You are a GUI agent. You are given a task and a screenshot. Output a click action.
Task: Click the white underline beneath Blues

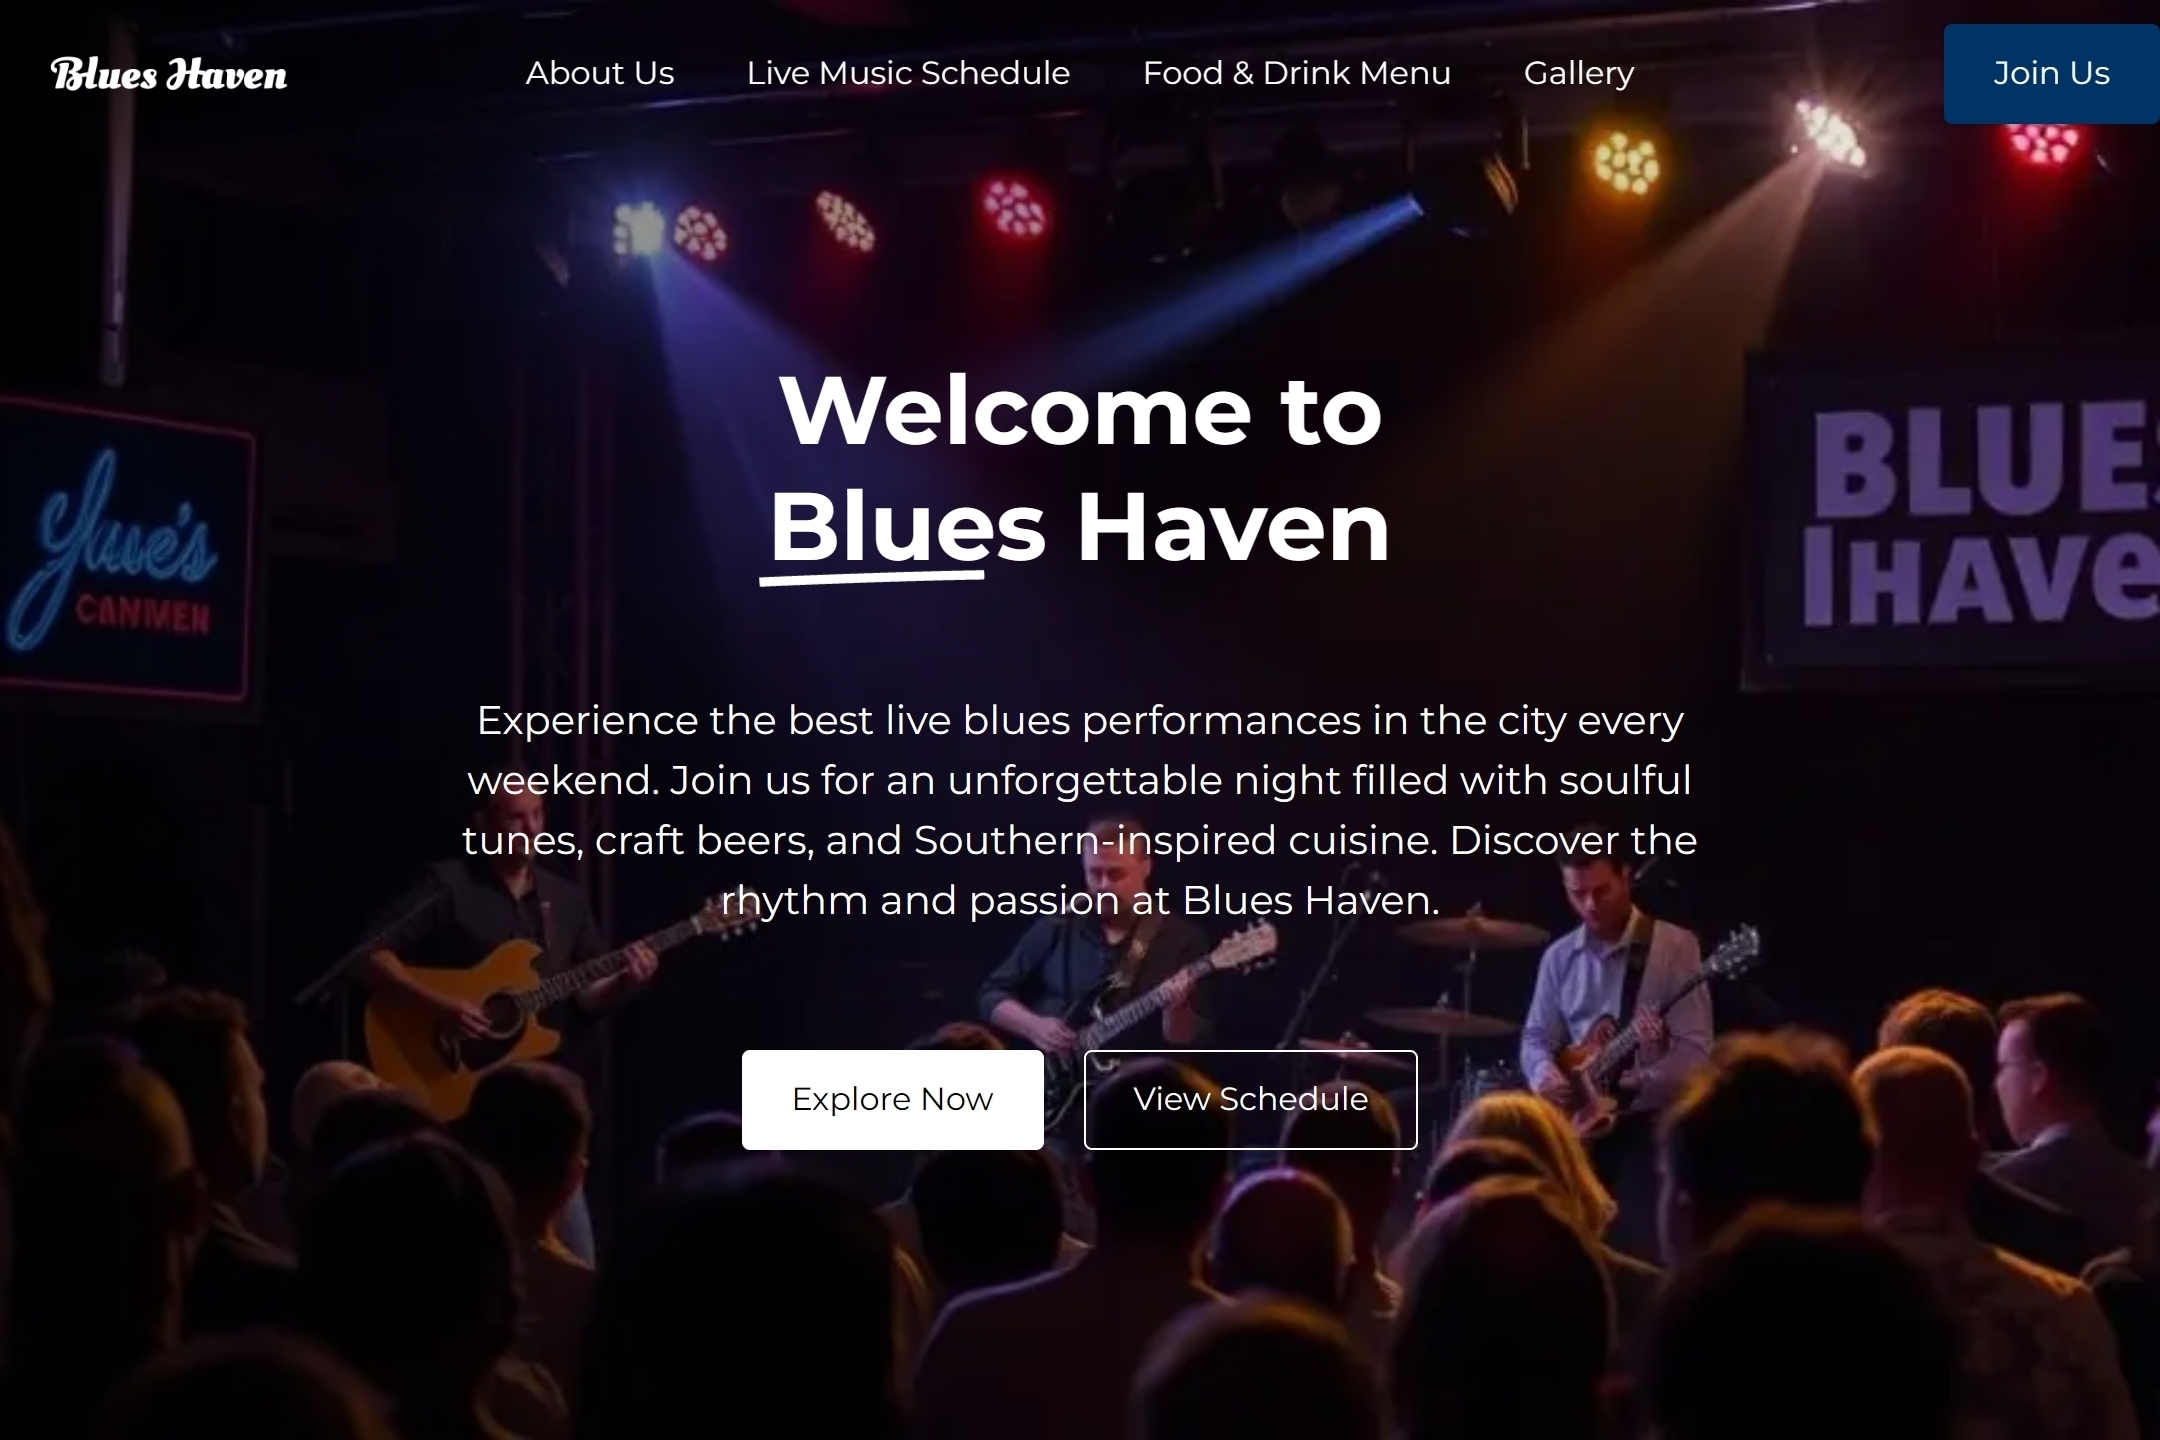point(872,576)
